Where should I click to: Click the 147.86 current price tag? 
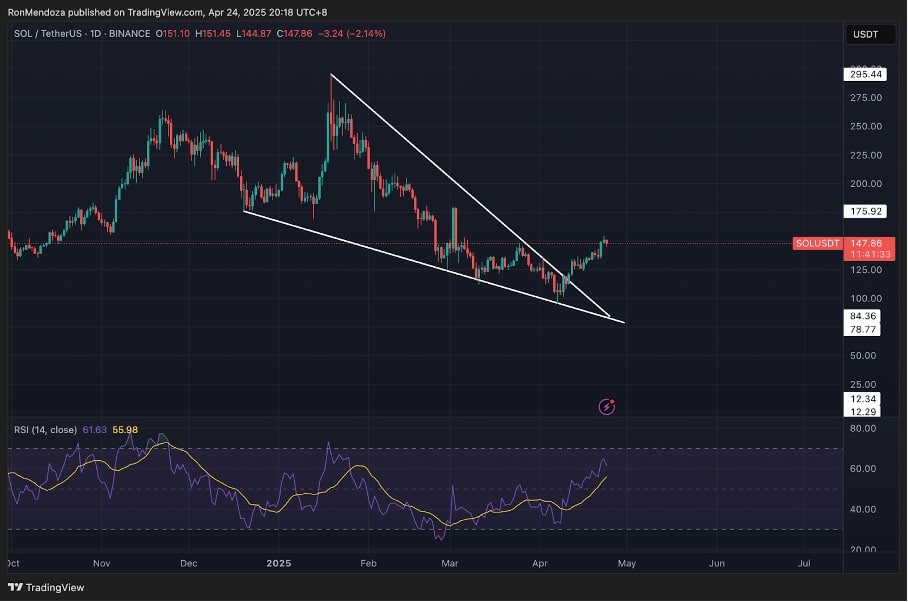(x=866, y=243)
